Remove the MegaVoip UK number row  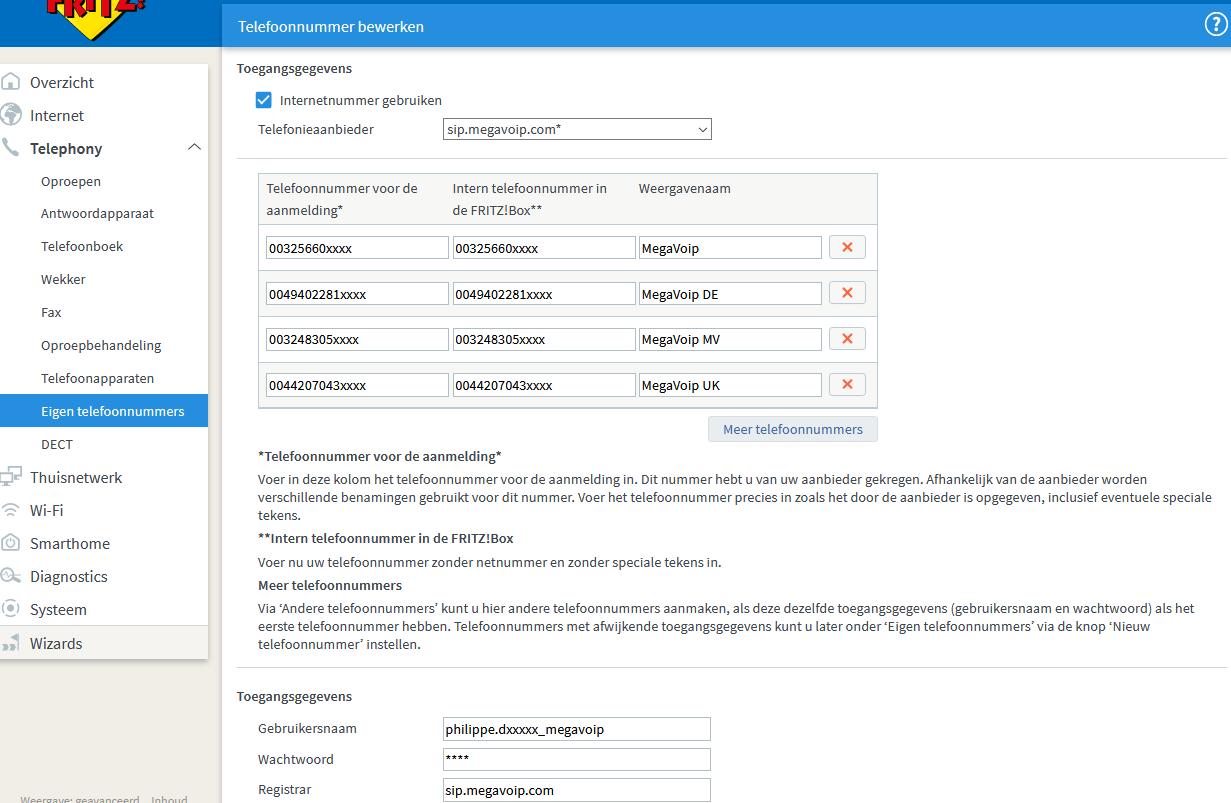847,385
